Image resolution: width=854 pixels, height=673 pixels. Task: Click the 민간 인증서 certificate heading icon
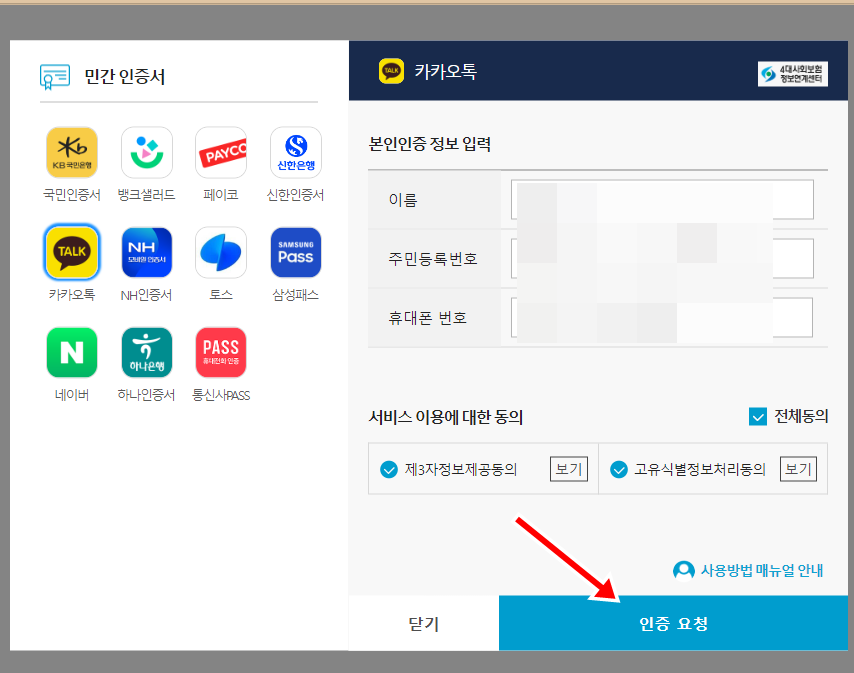coord(54,77)
